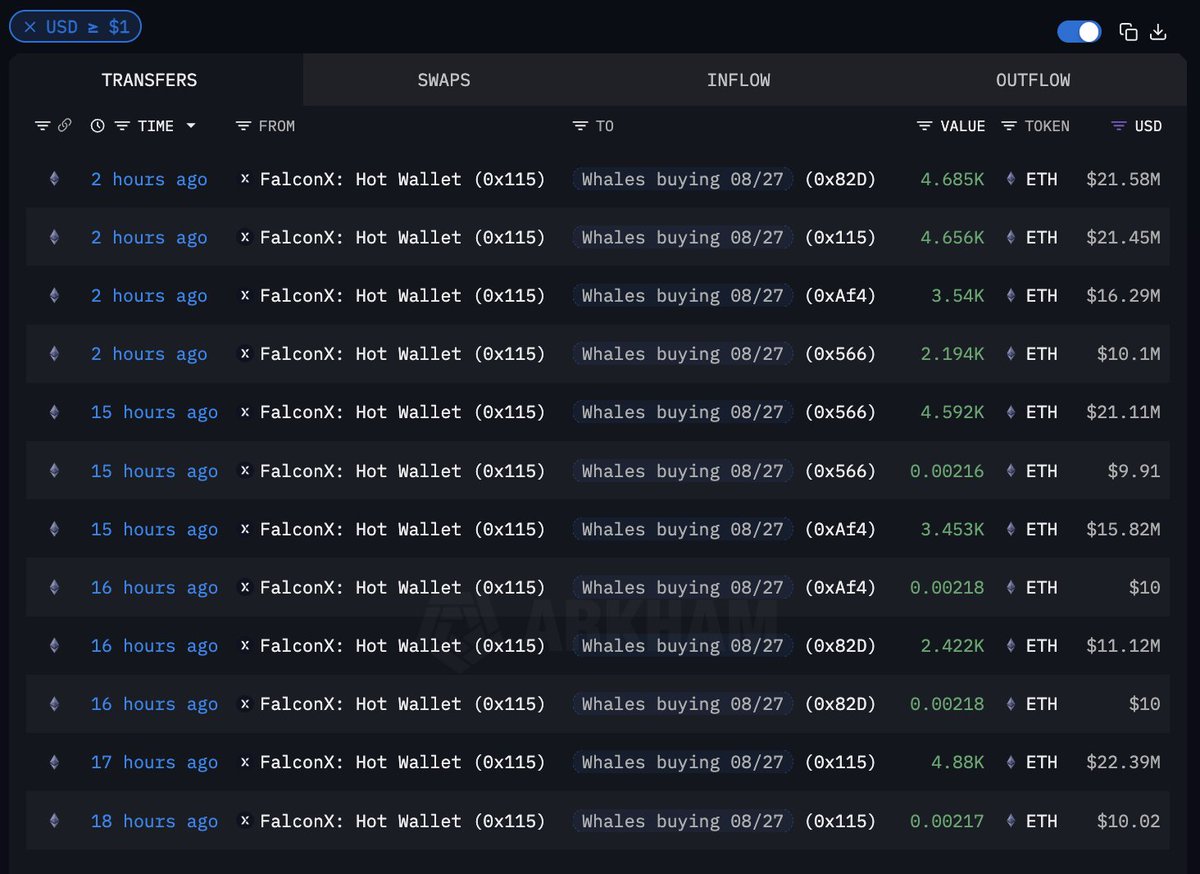
Task: Click Ethereum chain icon in $9.91 row
Action: pos(54,471)
